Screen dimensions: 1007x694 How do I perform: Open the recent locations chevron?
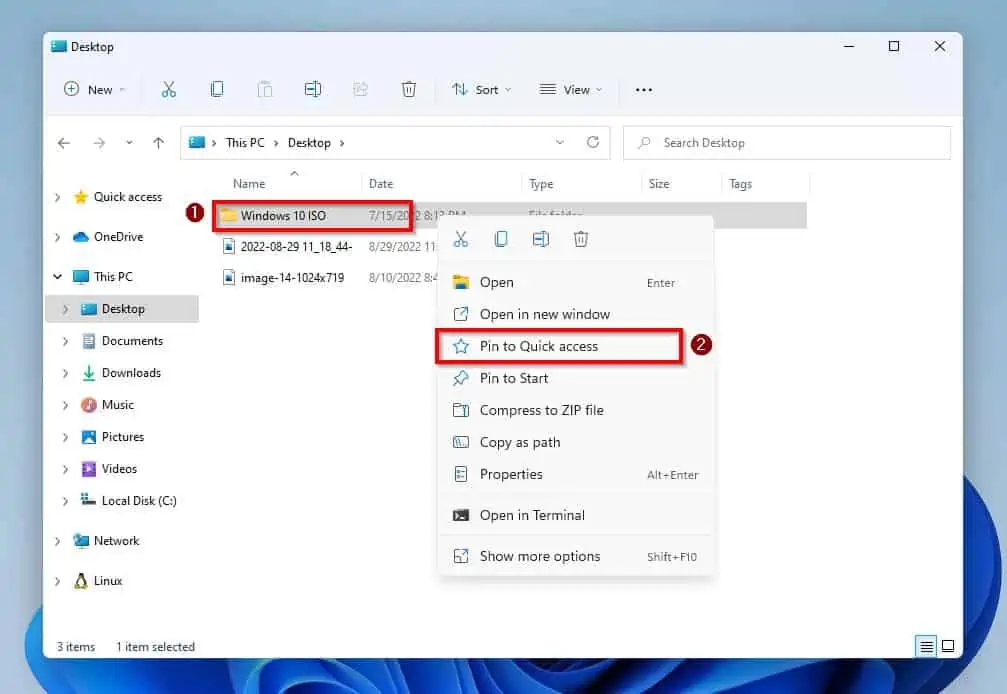coord(129,143)
